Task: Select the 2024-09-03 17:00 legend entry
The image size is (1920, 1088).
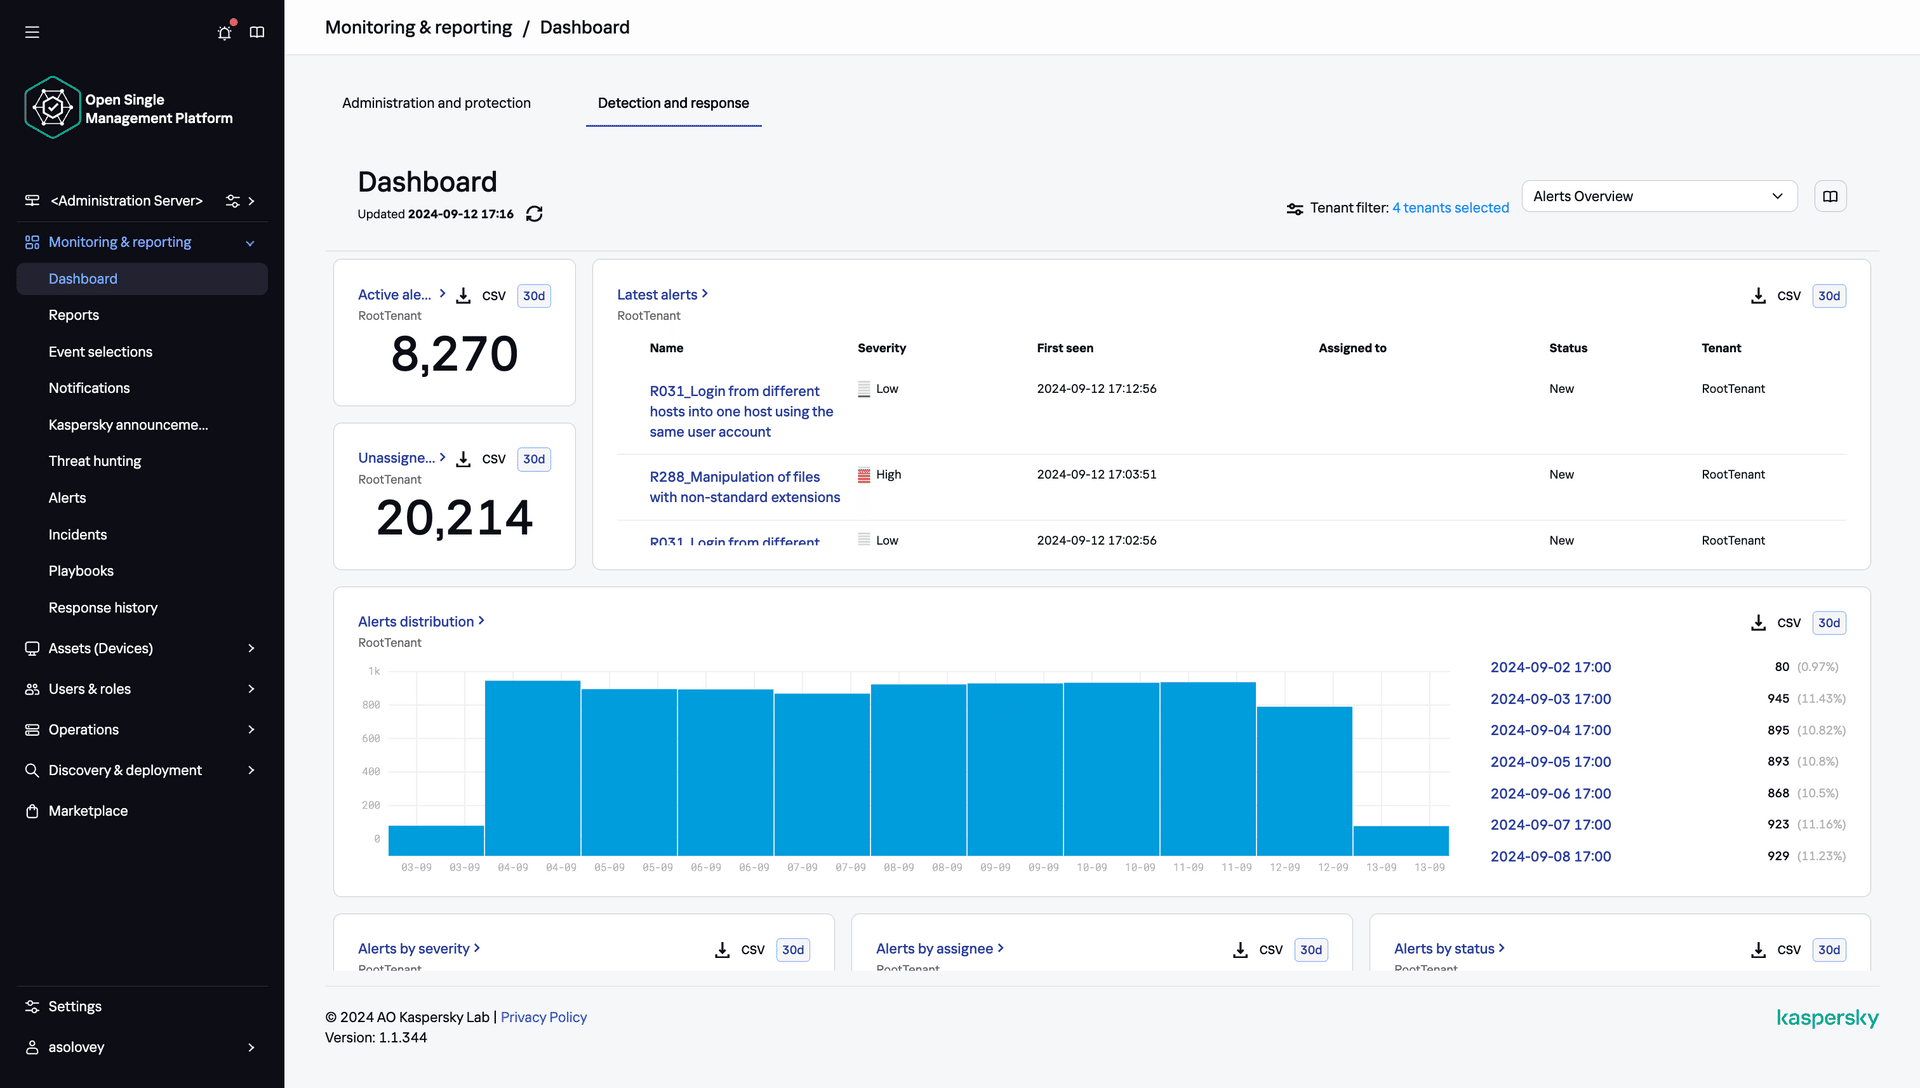Action: [1550, 699]
